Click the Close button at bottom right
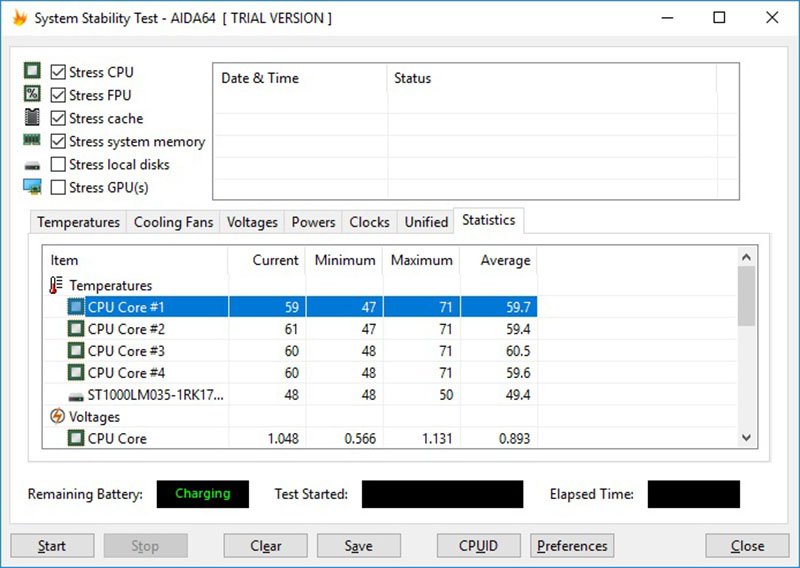 pyautogui.click(x=747, y=546)
